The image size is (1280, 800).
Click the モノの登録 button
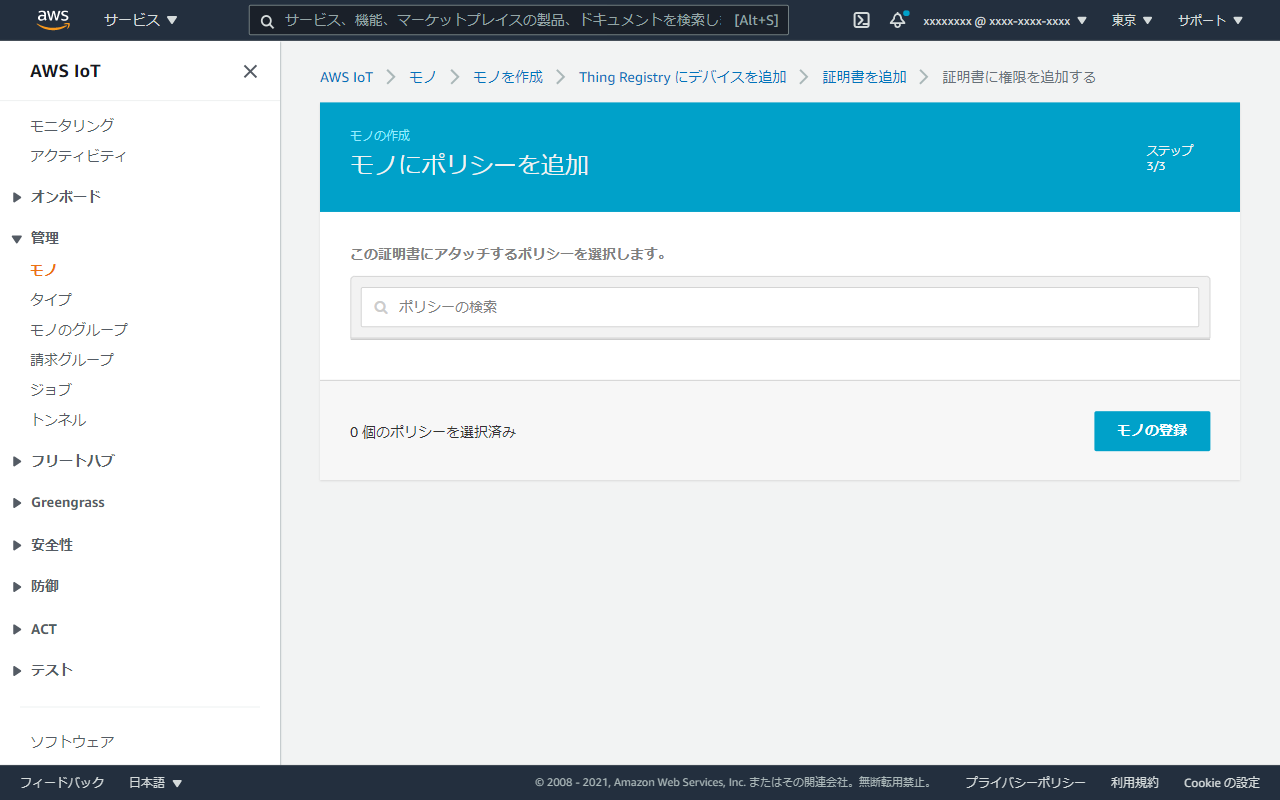click(x=1151, y=430)
